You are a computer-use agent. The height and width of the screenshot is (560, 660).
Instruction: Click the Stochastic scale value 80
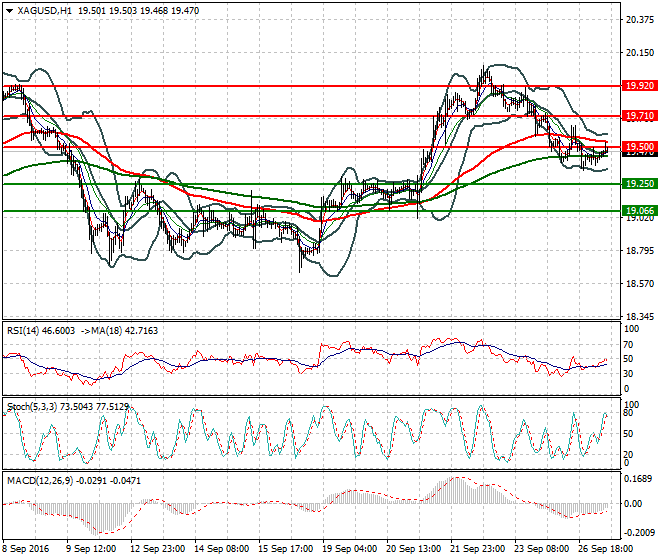628,413
